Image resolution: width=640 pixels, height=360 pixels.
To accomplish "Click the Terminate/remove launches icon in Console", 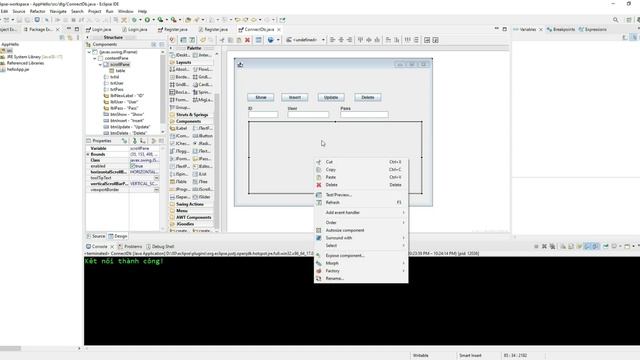I will [x=544, y=246].
